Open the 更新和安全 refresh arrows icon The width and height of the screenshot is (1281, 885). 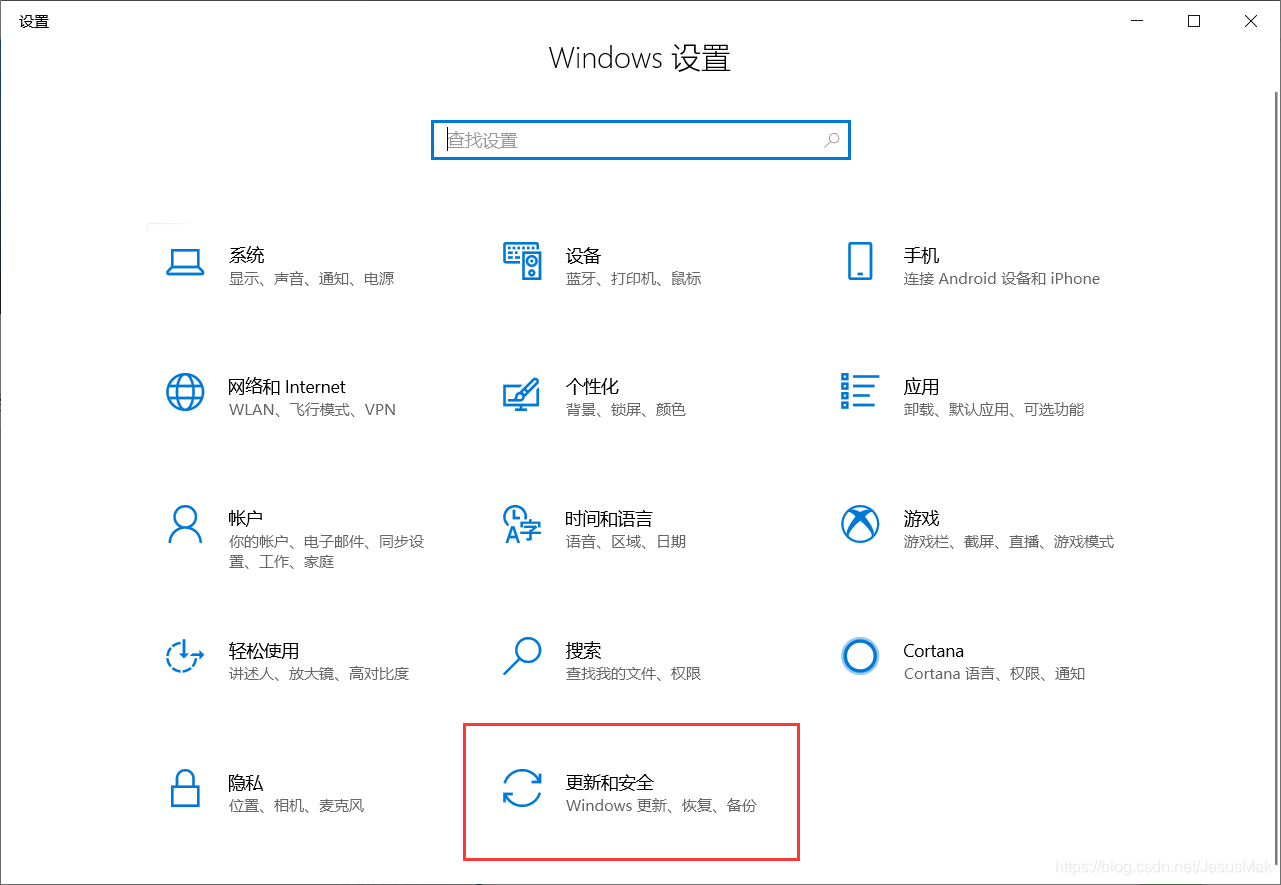pos(522,788)
